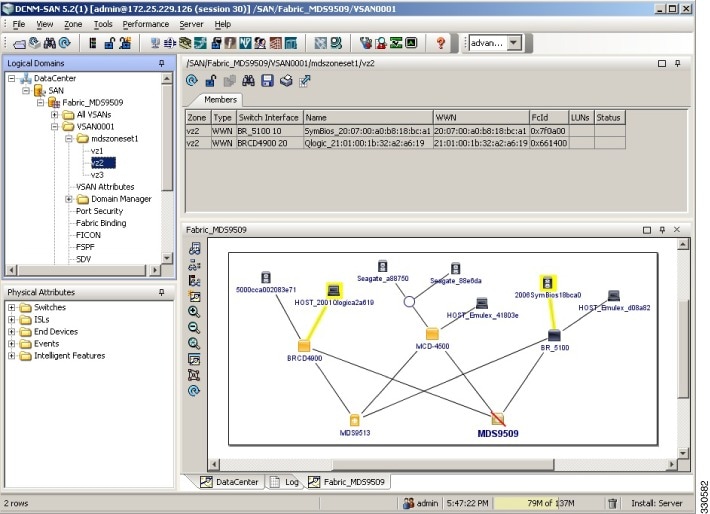Click the black switch device icon in main toolbar

click(93, 43)
